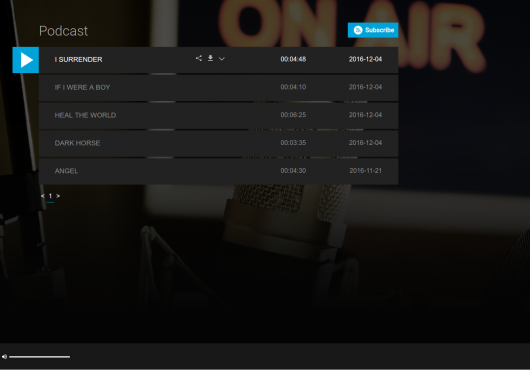Image resolution: width=530 pixels, height=370 pixels.
Task: Click the I SURRENDER title text
Action: click(x=78, y=59)
